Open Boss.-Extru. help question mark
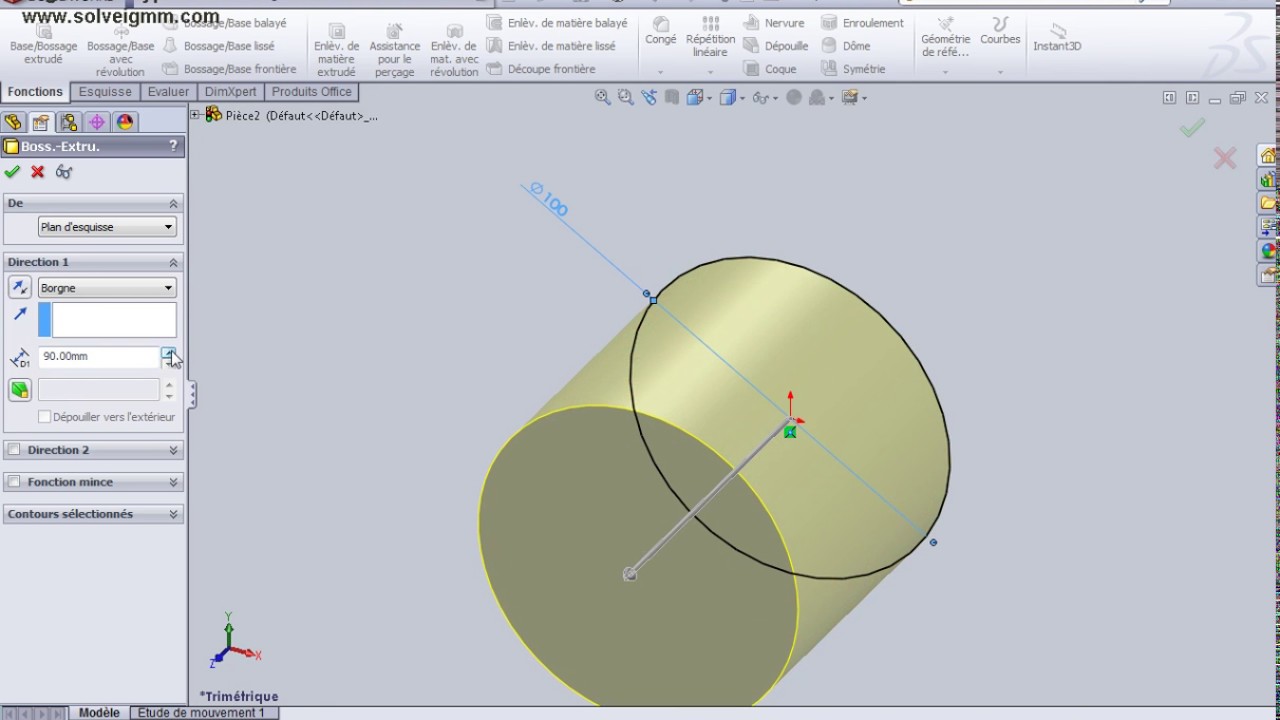The width and height of the screenshot is (1280, 720). point(173,146)
